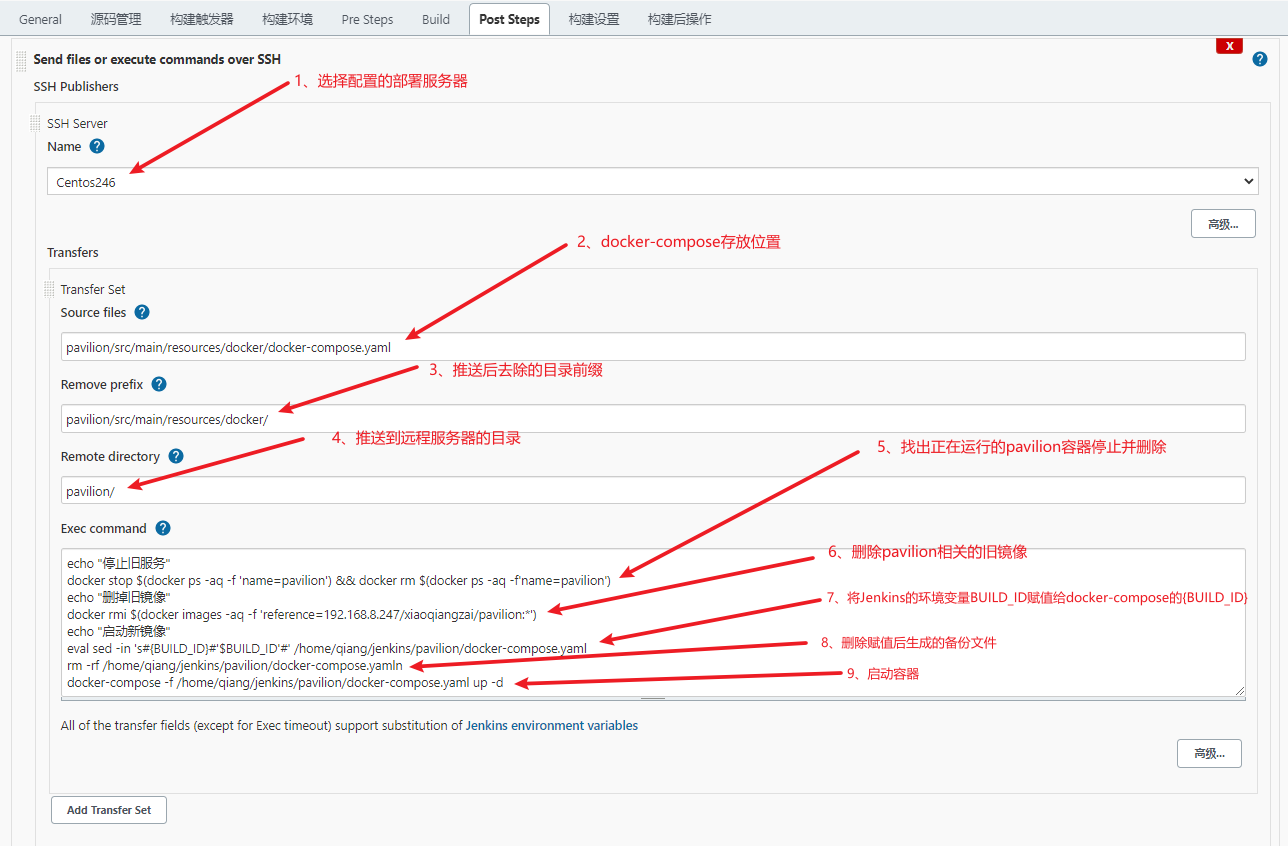
Task: Switch to the 源码管理 tab
Action: [x=115, y=19]
